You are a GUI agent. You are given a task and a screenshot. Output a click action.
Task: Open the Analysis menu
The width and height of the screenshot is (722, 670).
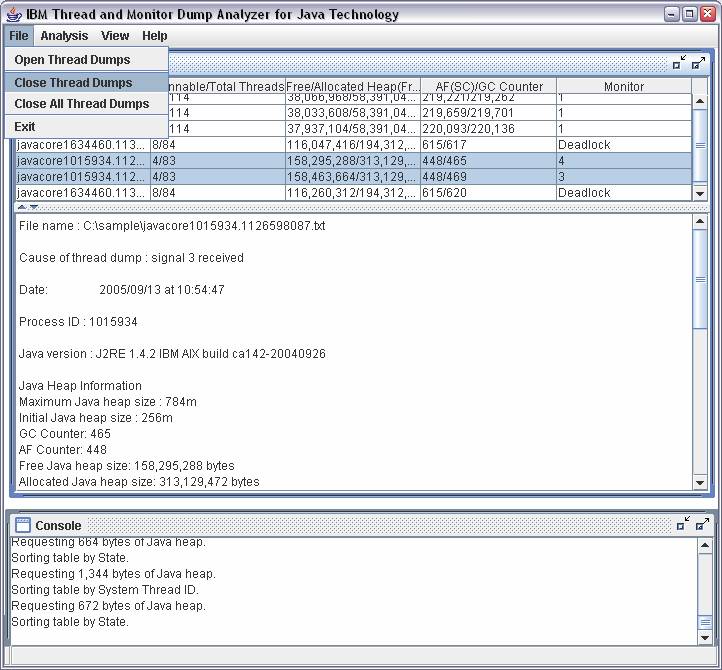[x=64, y=36]
